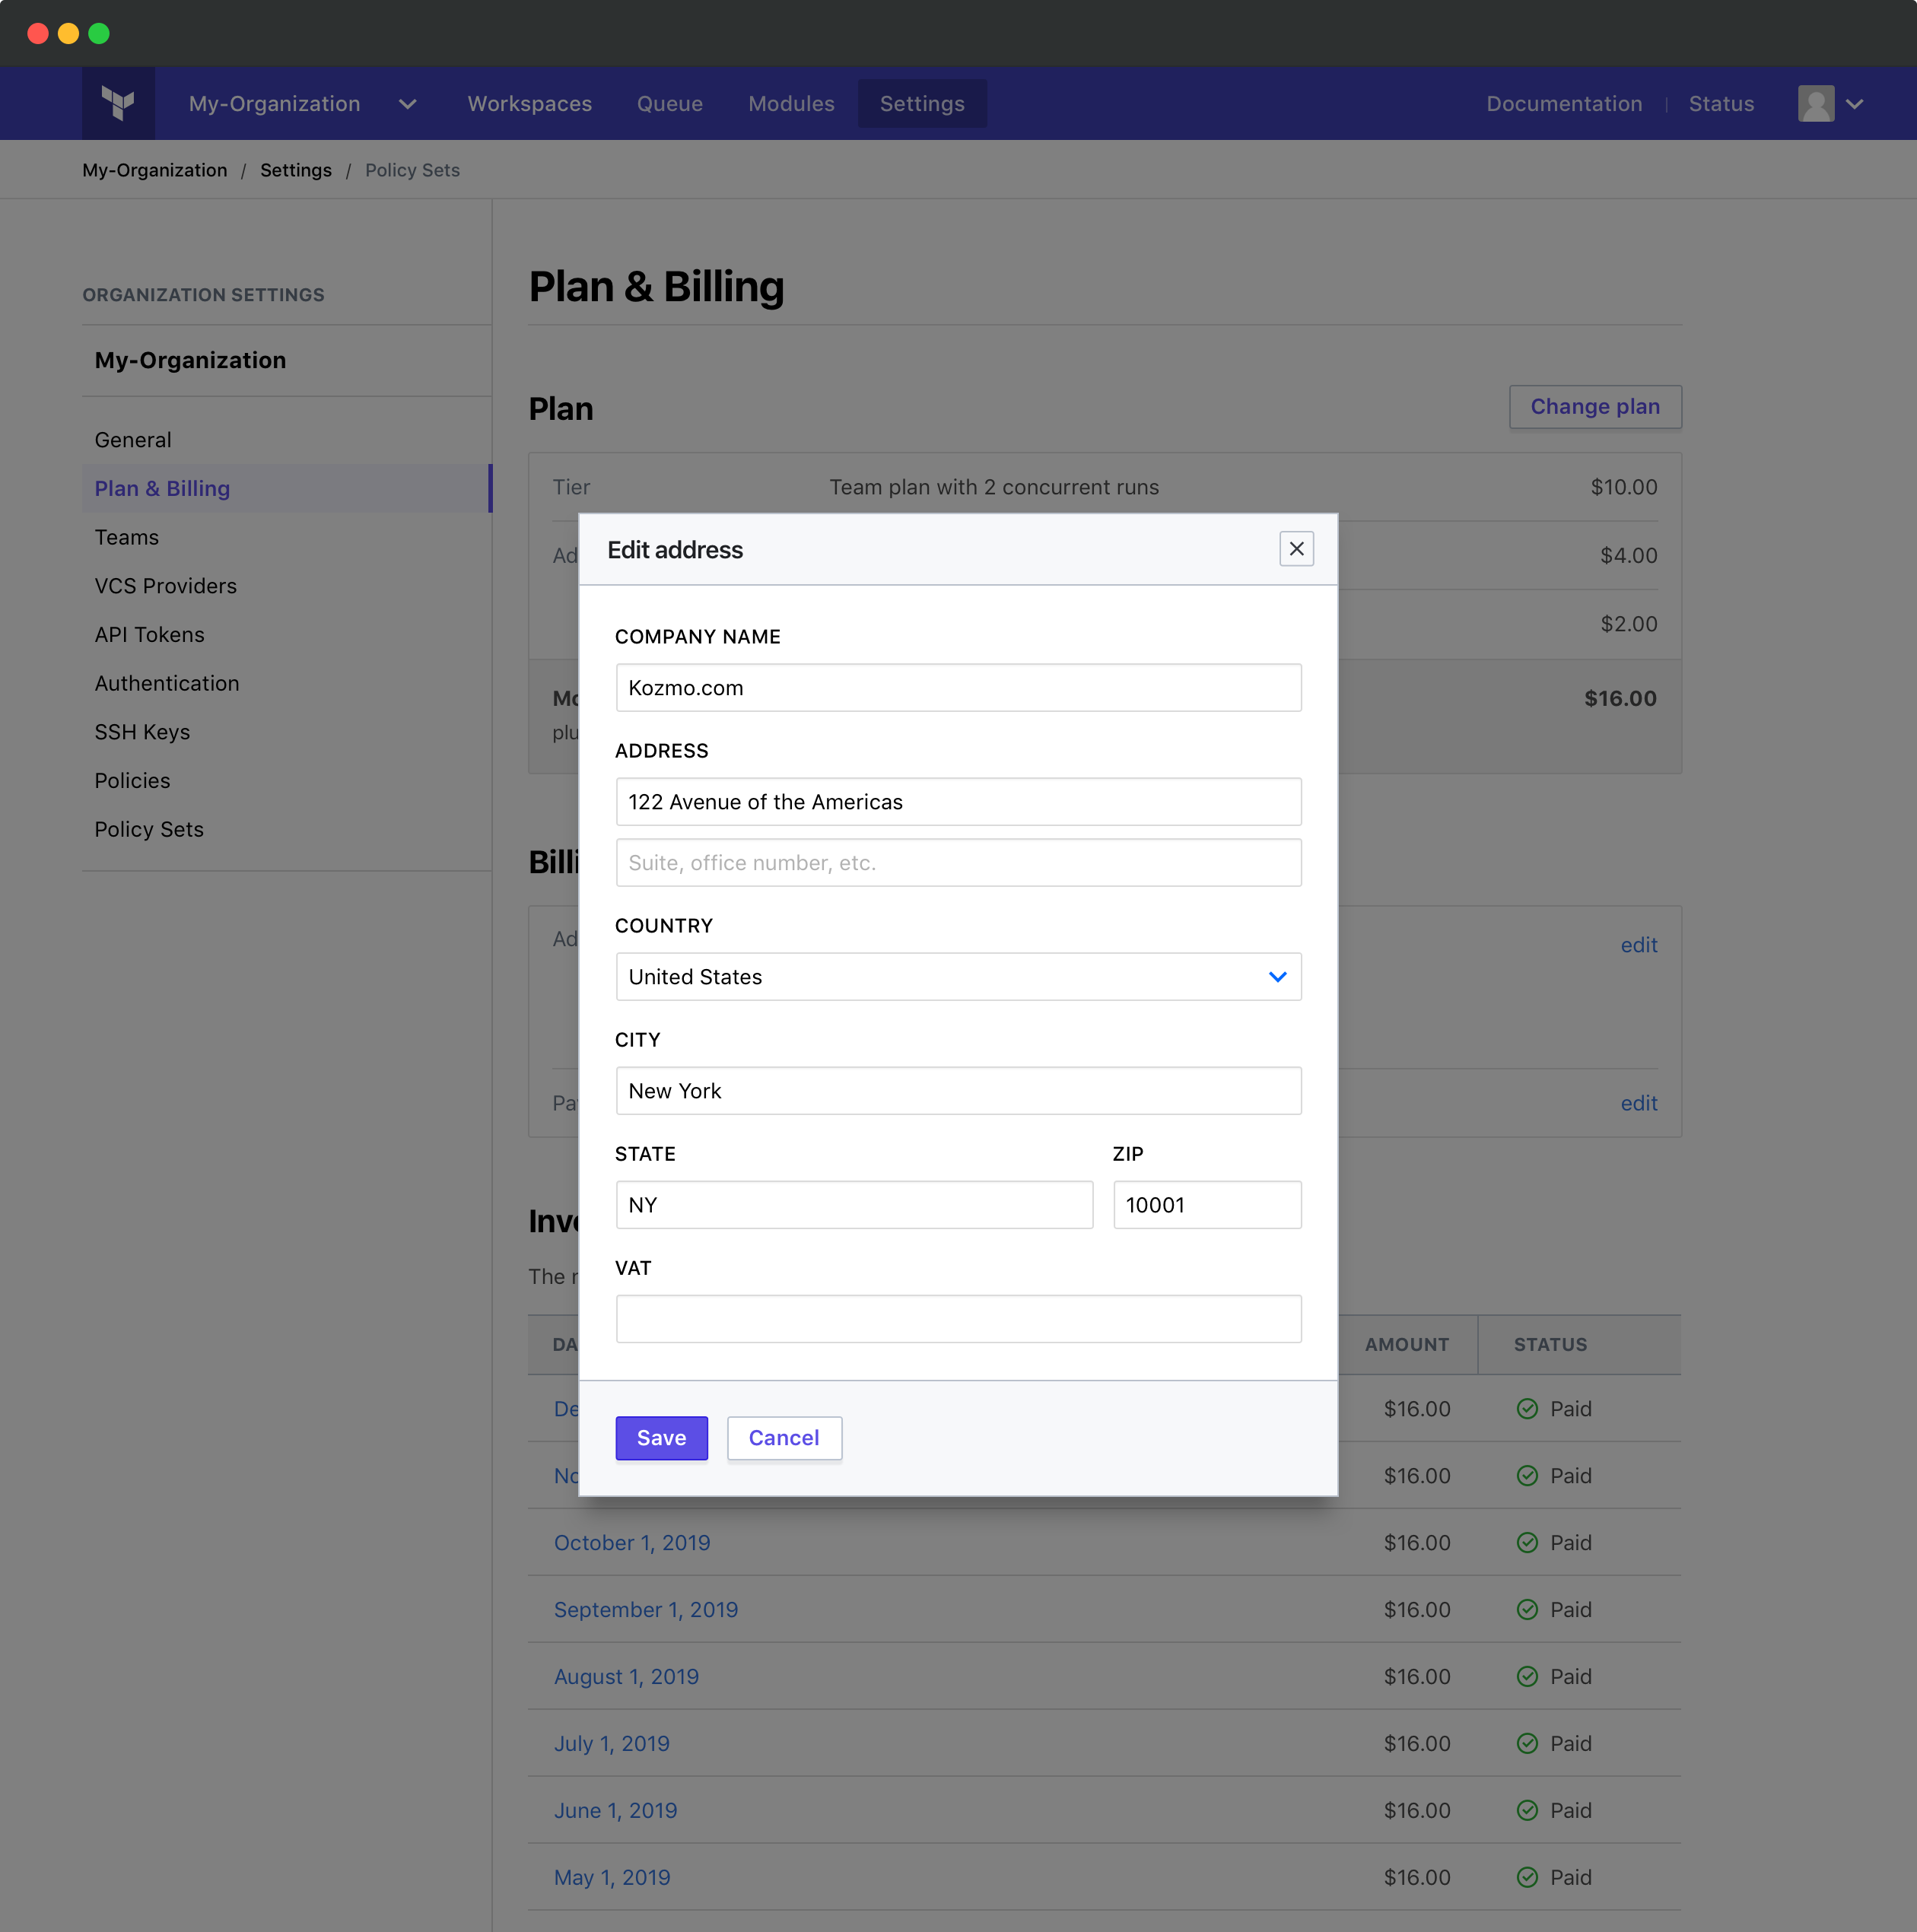
Task: Expand the My-Organization switcher dropdown
Action: pyautogui.click(x=407, y=104)
